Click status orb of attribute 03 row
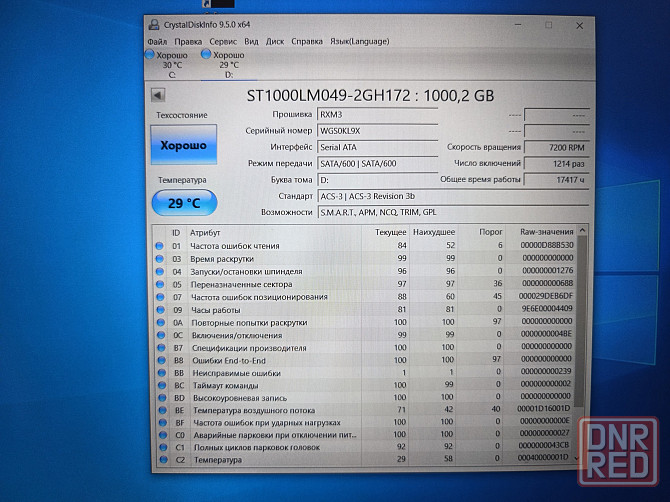Screen dimensions: 670x502 coord(160,259)
